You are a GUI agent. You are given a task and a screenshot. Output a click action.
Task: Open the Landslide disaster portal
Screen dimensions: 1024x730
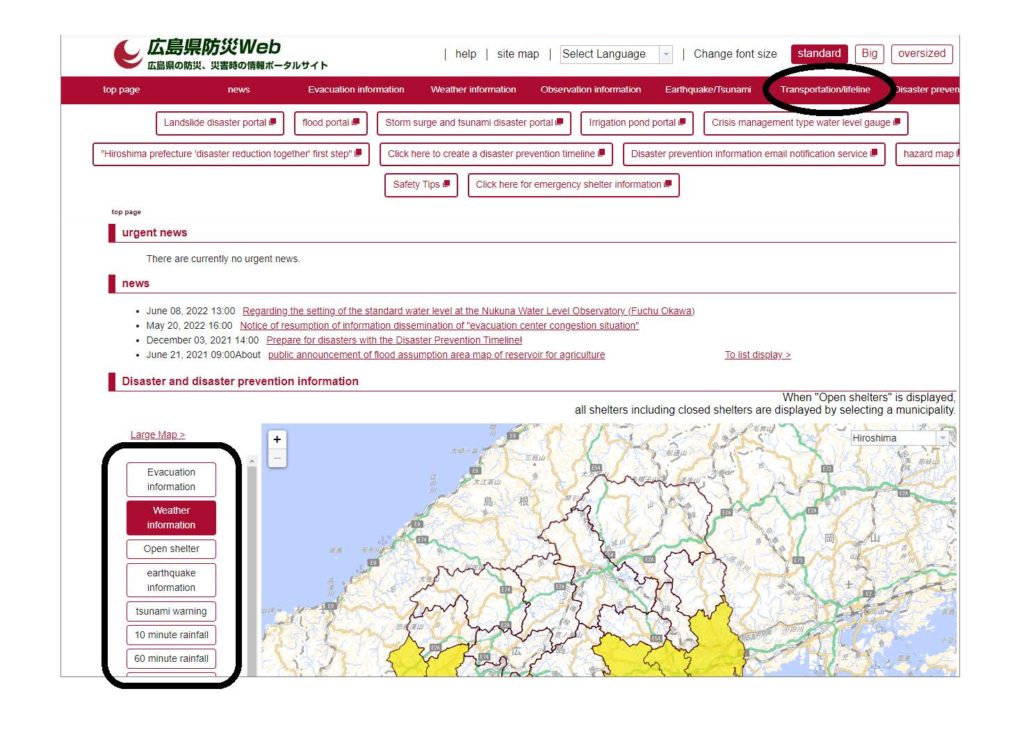[221, 123]
